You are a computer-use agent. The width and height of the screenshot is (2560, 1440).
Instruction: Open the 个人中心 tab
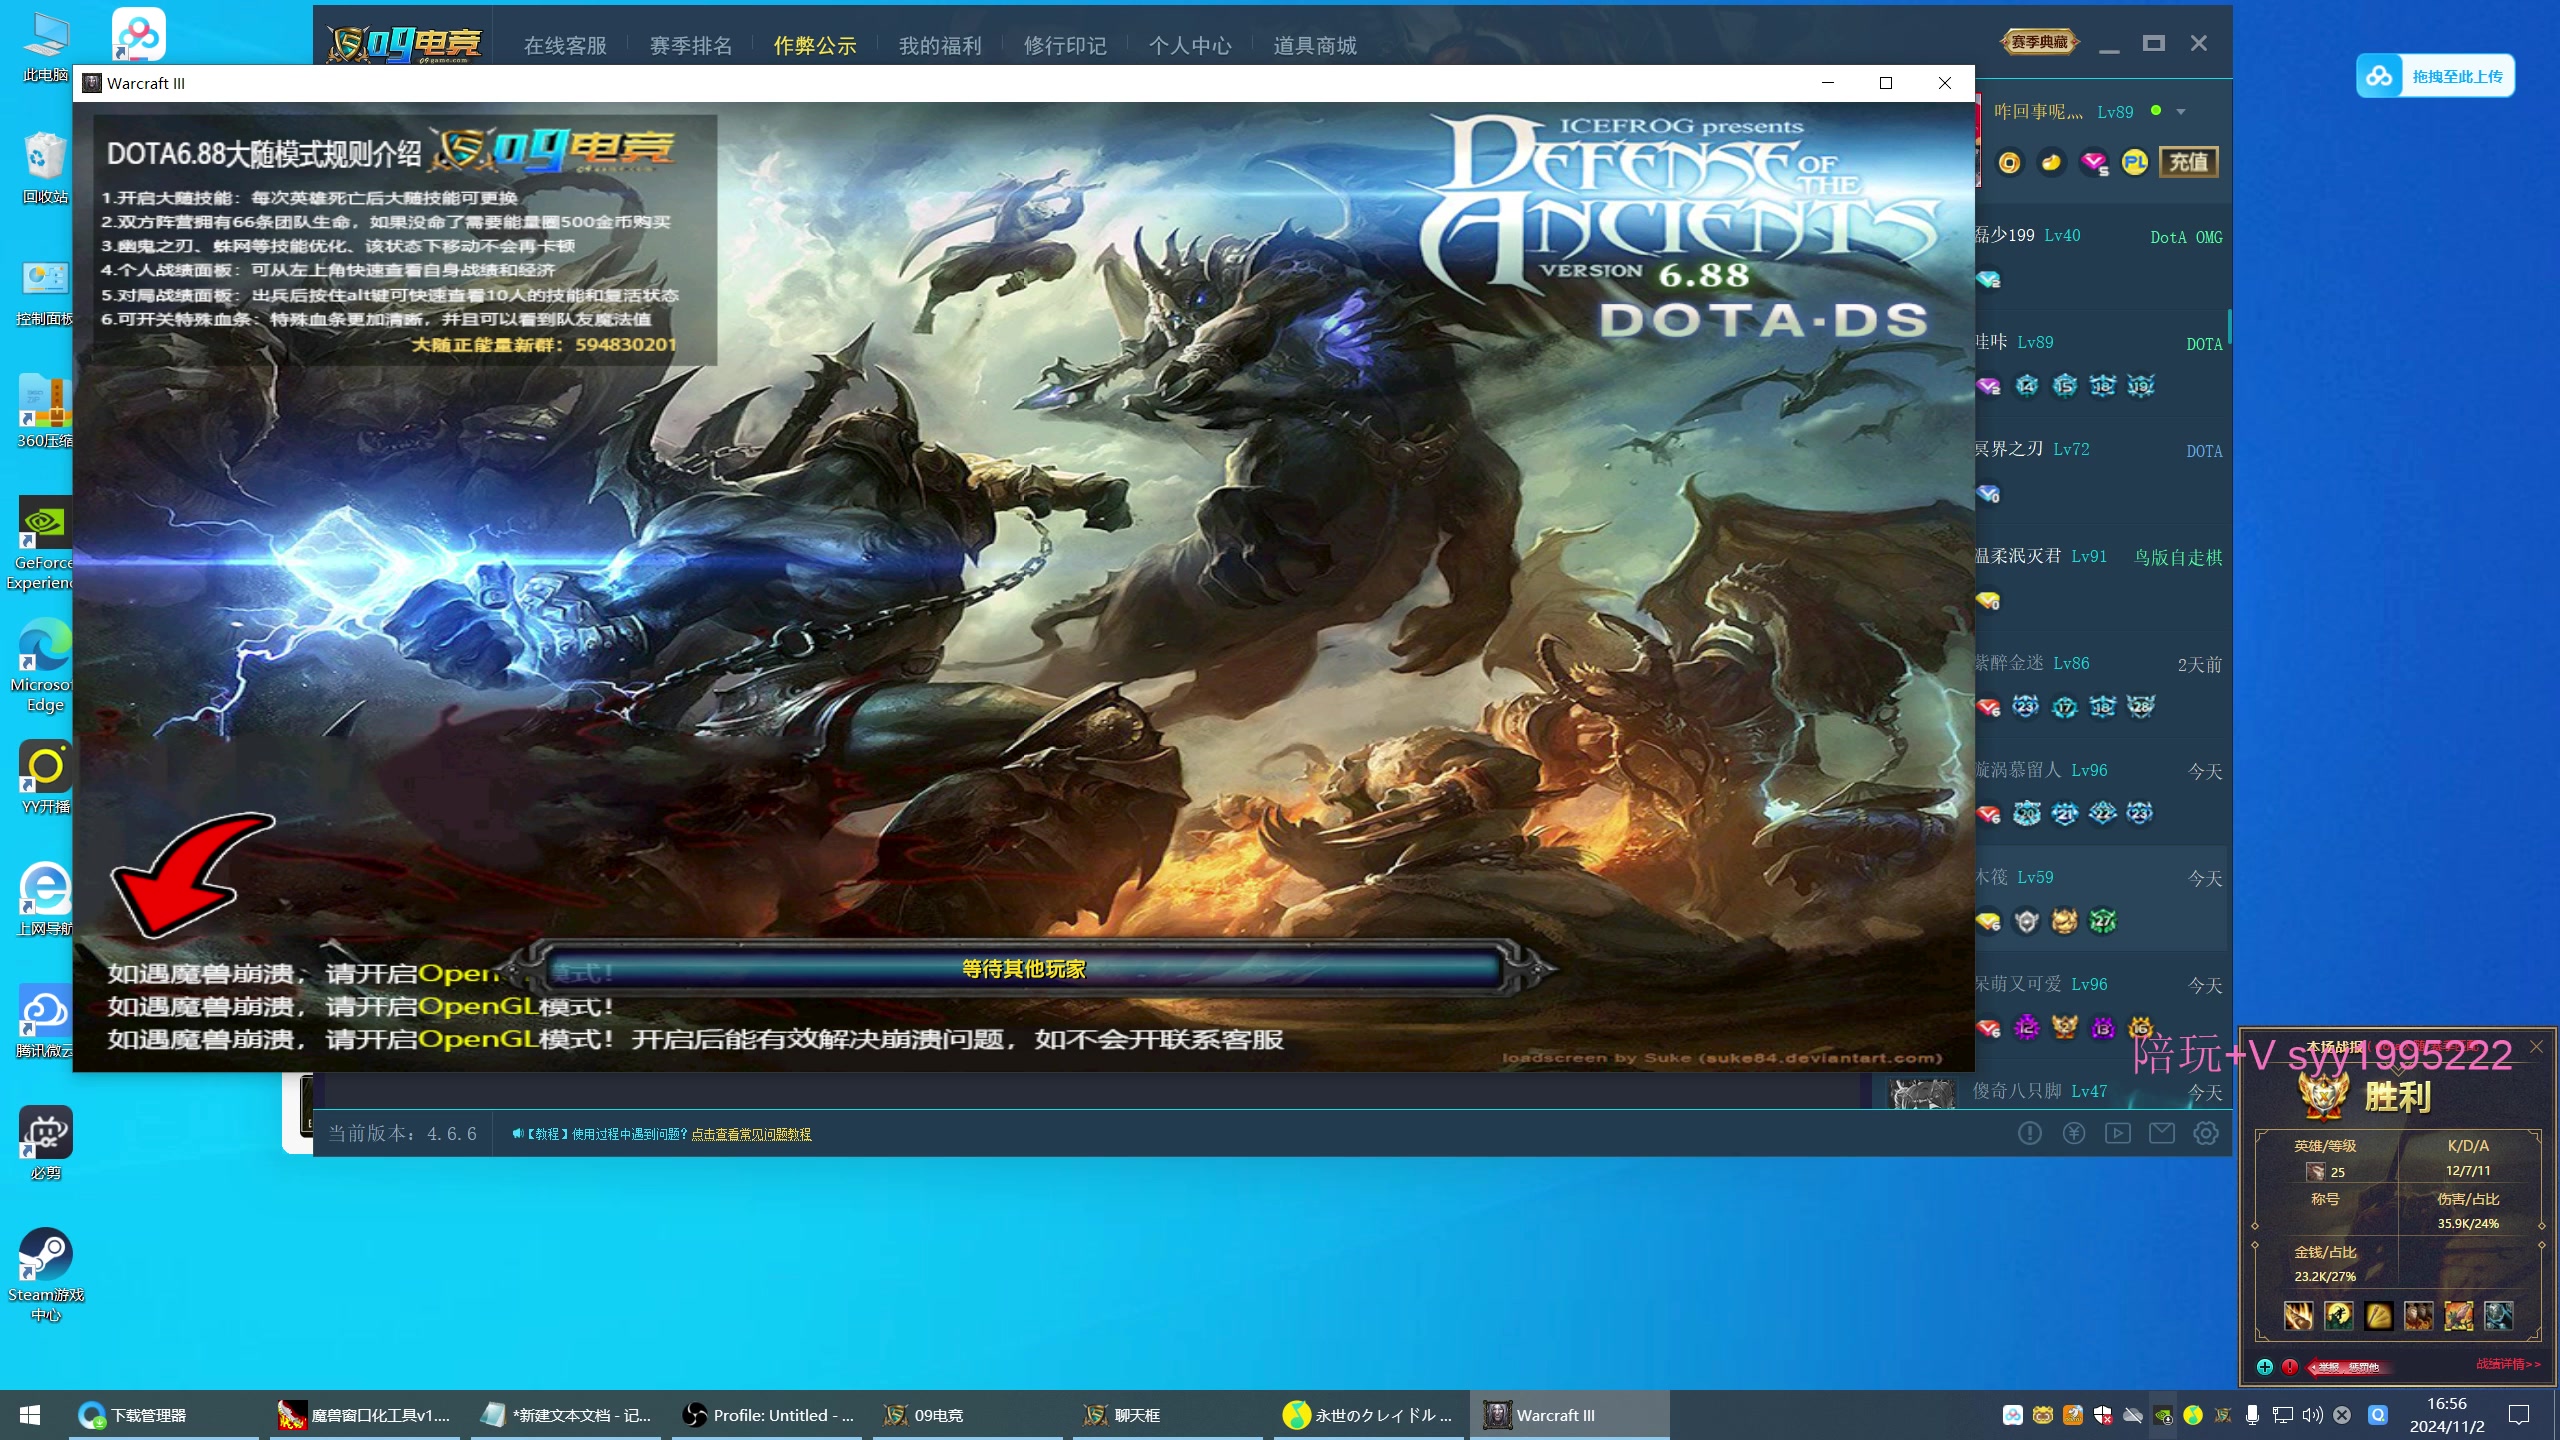pos(1190,46)
